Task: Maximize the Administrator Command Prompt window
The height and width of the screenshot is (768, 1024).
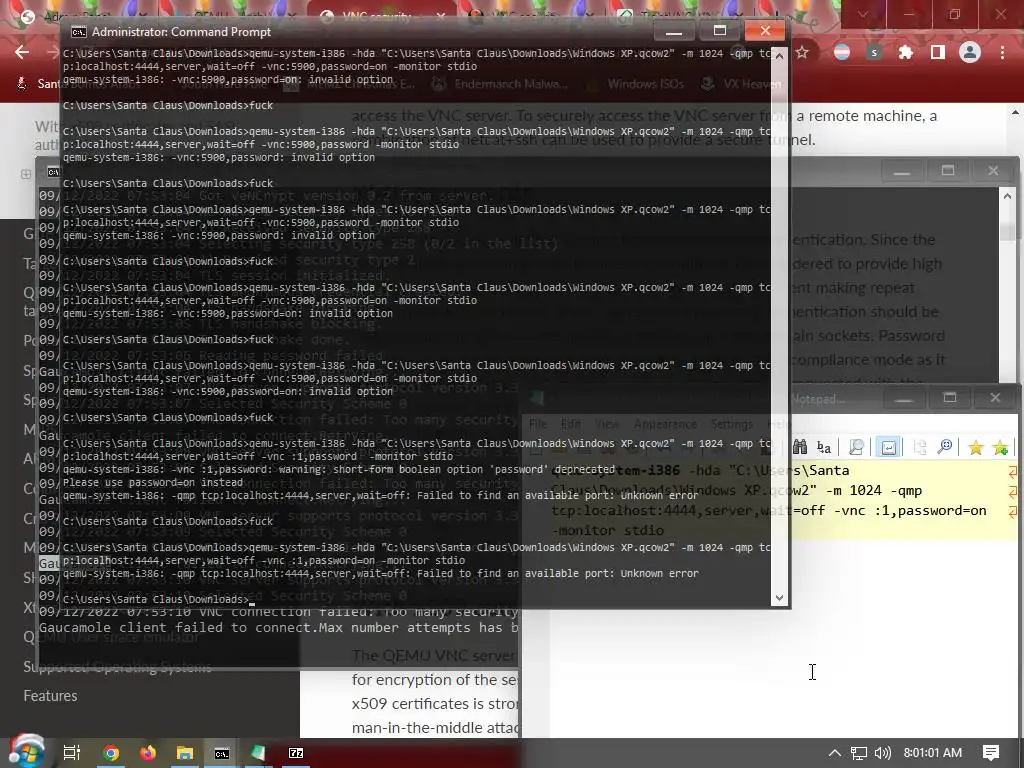Action: [720, 30]
